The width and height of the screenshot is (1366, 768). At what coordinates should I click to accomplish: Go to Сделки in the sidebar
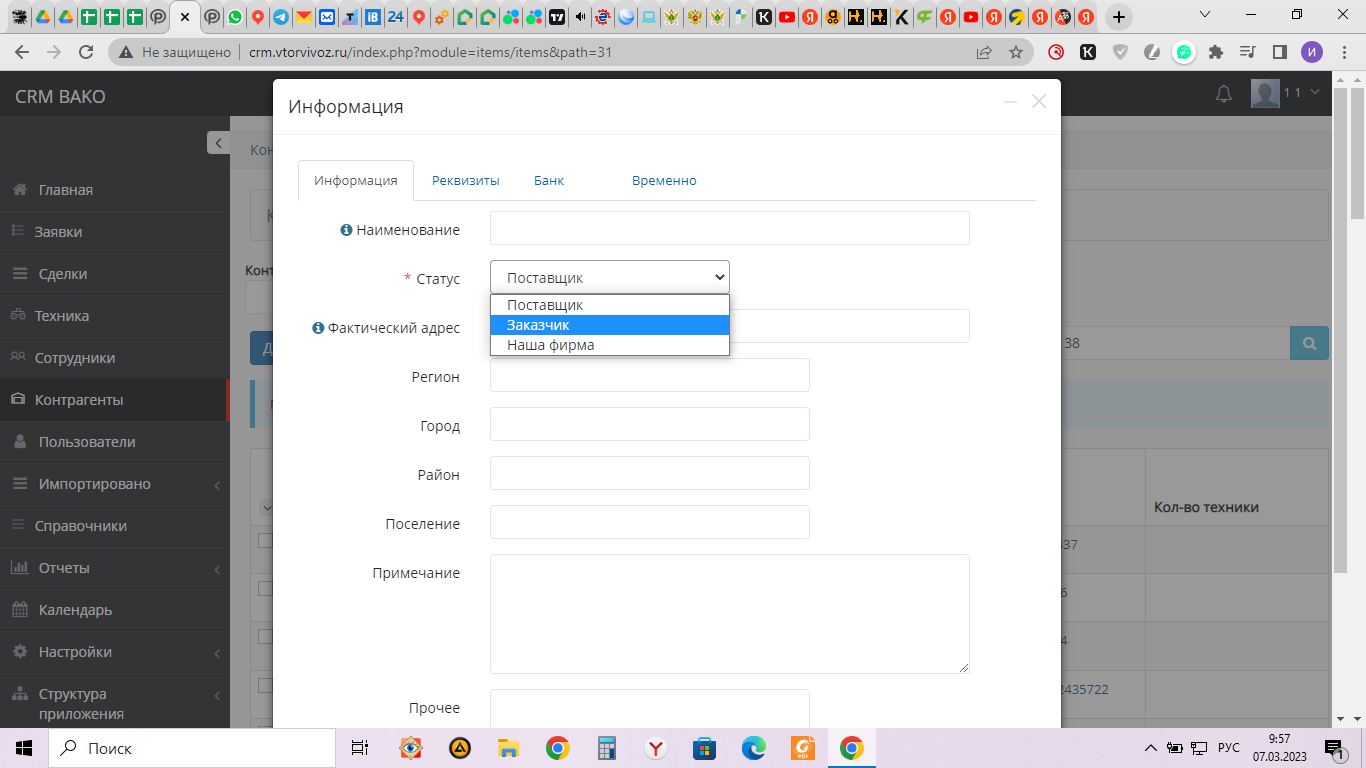[63, 274]
